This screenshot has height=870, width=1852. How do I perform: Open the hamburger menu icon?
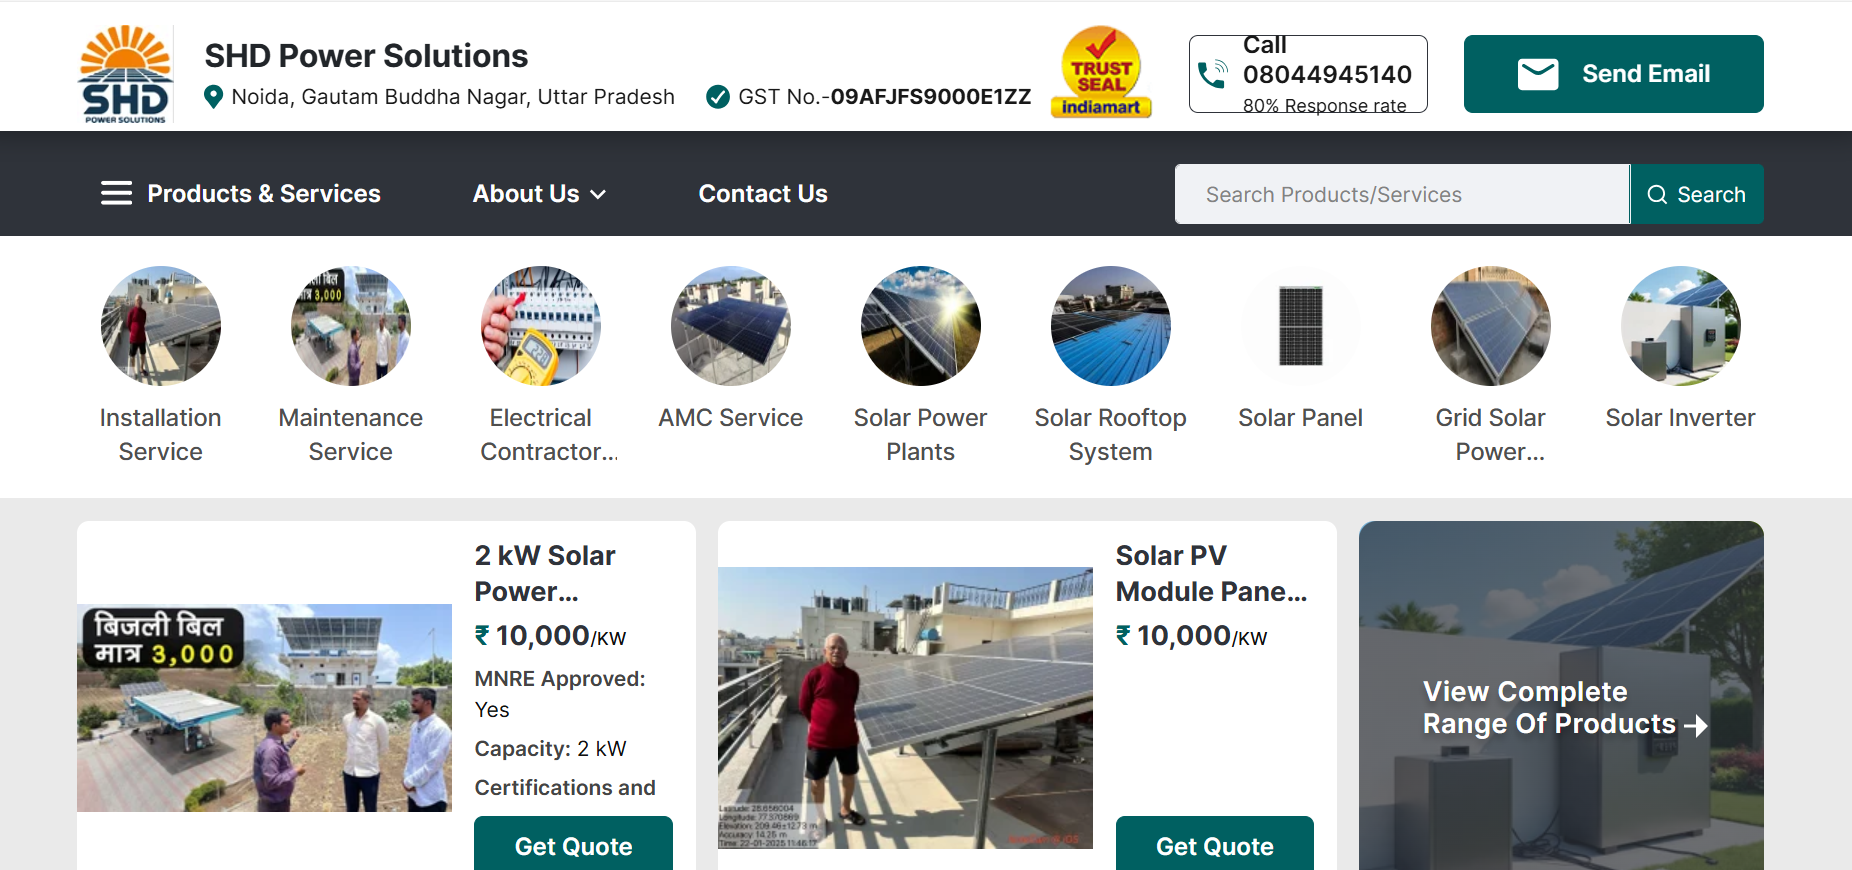[x=116, y=193]
